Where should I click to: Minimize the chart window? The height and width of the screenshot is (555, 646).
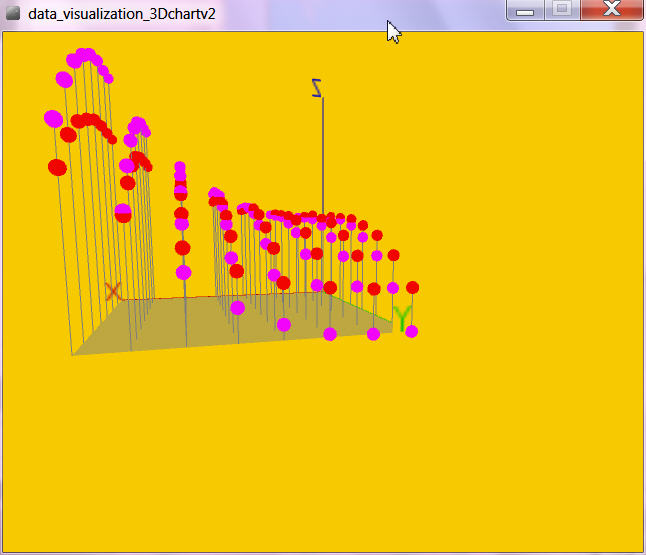(x=525, y=10)
